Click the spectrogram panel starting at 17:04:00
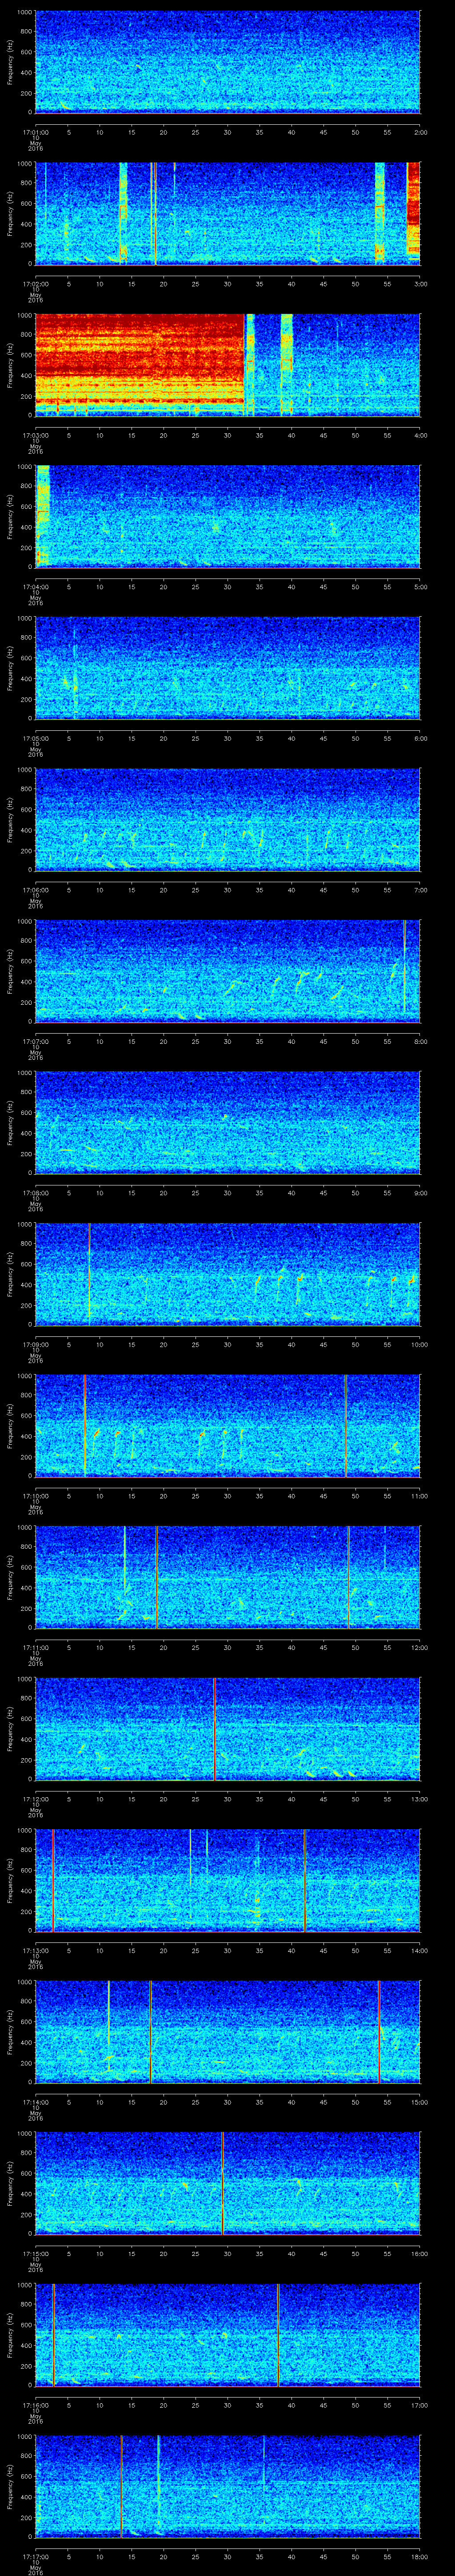The width and height of the screenshot is (455, 2576). coord(227,516)
